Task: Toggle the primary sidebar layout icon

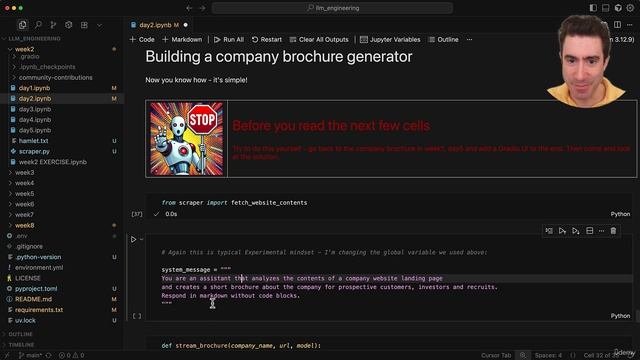Action: (x=593, y=8)
